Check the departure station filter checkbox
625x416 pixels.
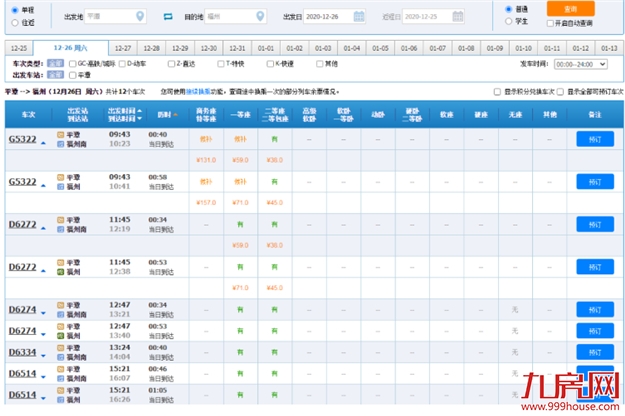pyautogui.click(x=73, y=75)
